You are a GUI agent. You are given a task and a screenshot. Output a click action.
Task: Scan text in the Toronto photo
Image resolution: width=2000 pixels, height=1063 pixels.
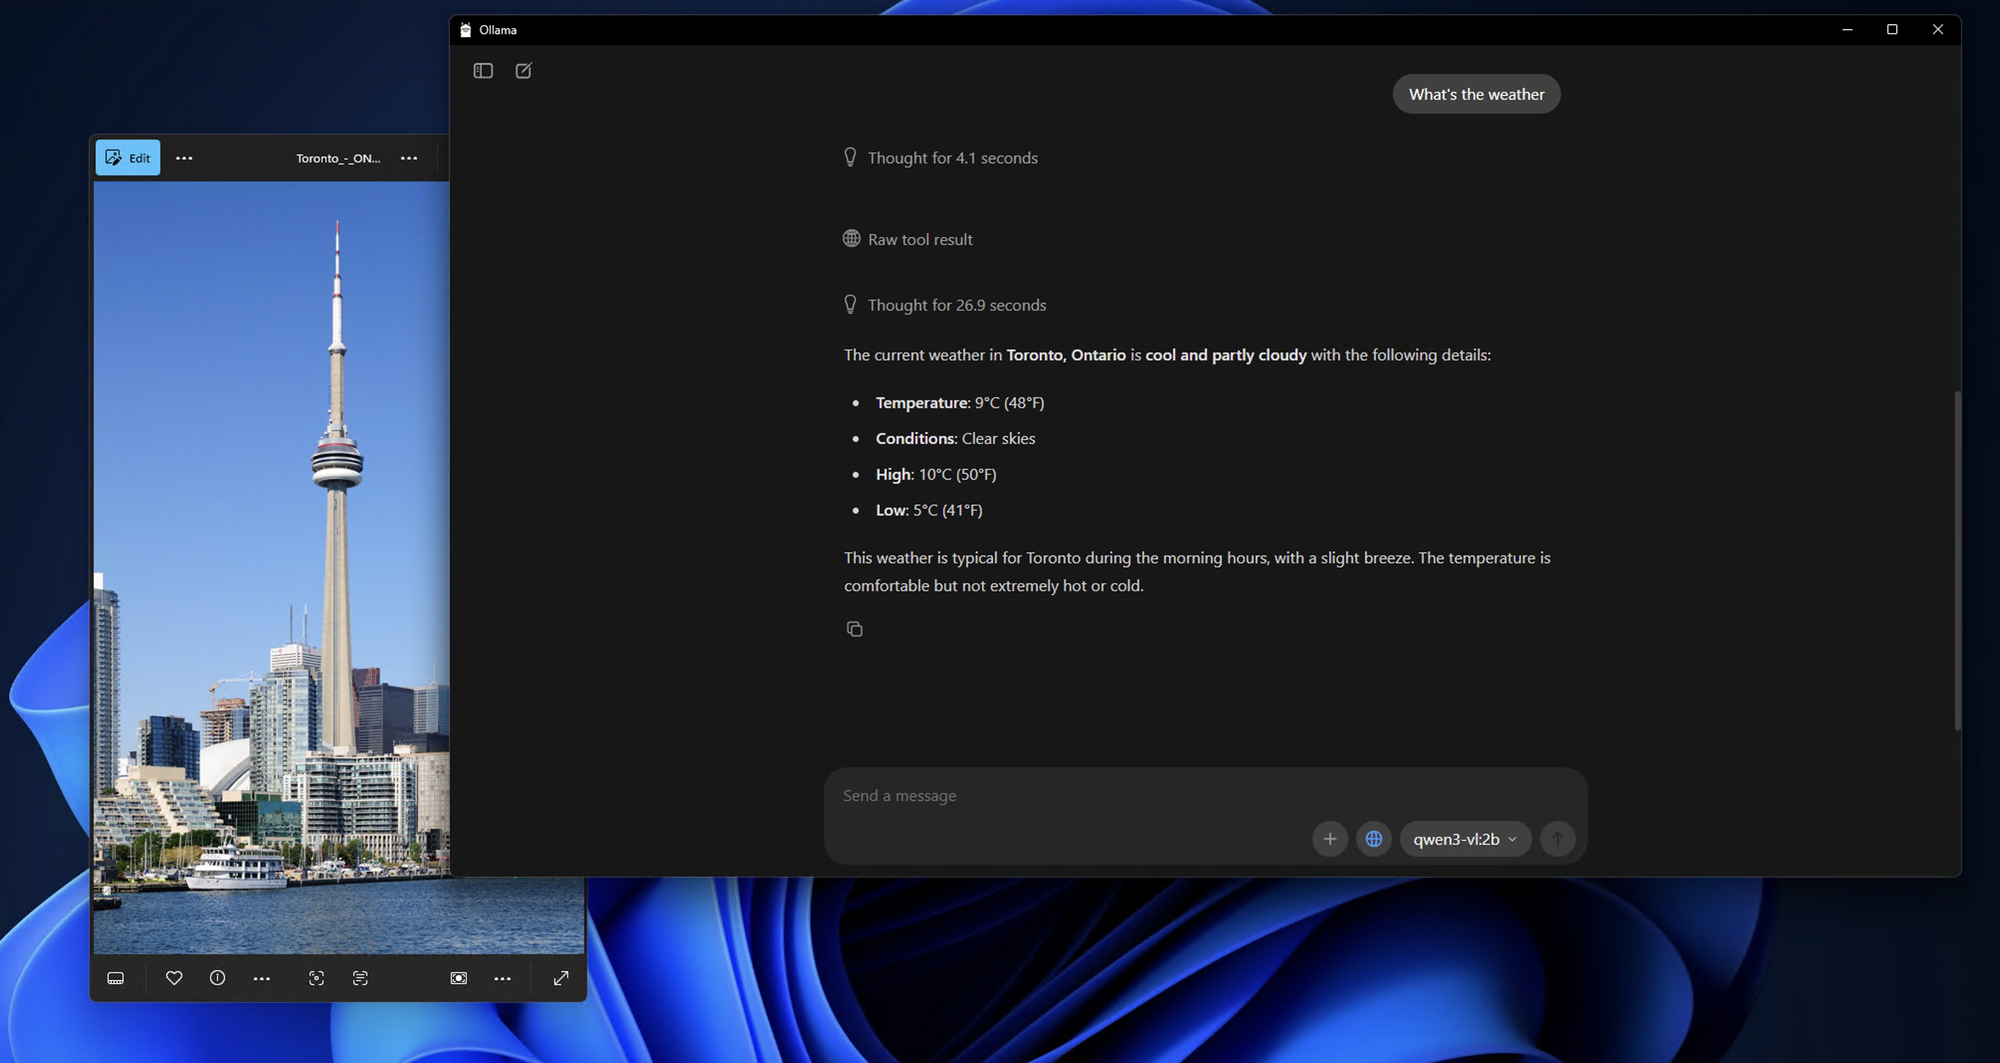click(x=360, y=978)
